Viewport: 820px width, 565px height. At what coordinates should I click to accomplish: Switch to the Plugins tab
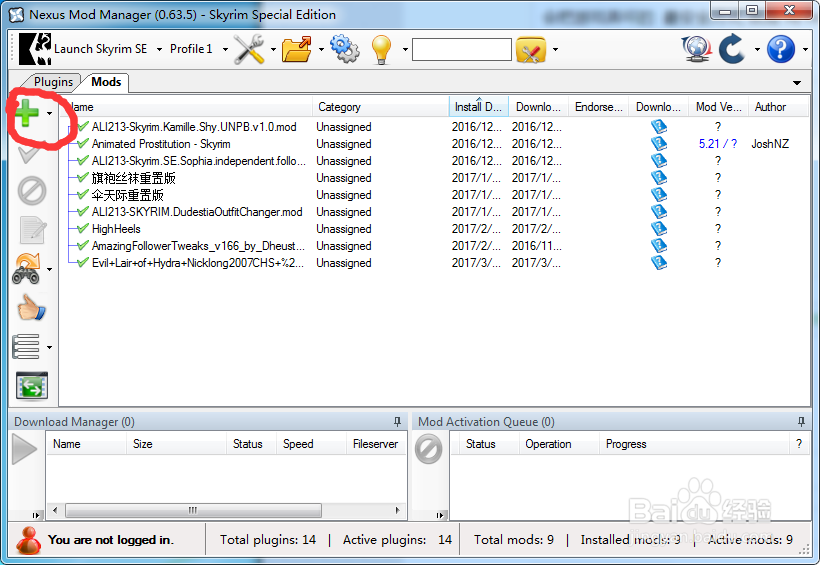point(53,82)
